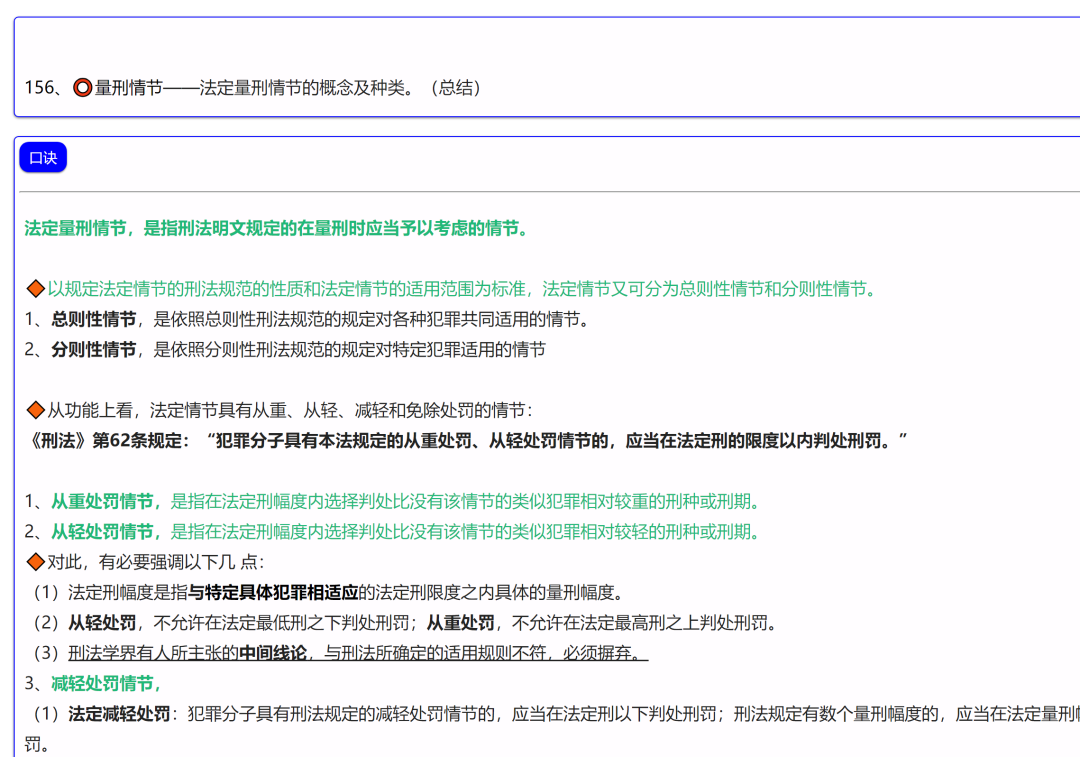Click the blue 口诀 button
This screenshot has width=1080, height=757.
pyautogui.click(x=43, y=158)
